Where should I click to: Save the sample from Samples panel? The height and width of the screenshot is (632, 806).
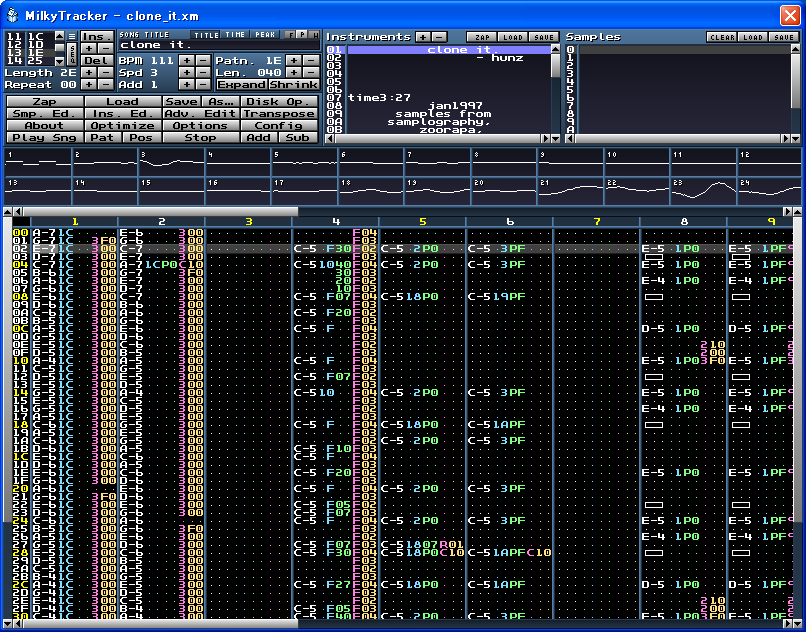785,37
